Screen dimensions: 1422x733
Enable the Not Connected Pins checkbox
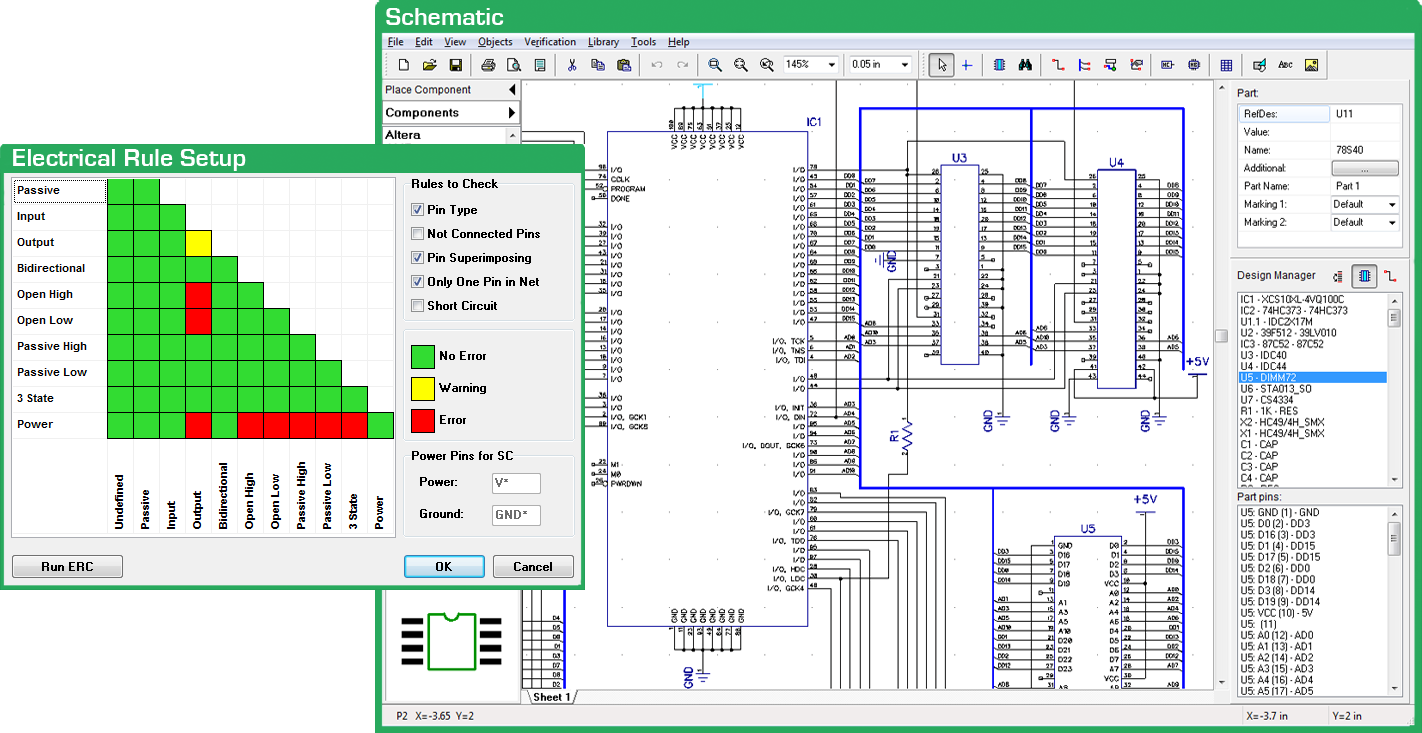(418, 234)
